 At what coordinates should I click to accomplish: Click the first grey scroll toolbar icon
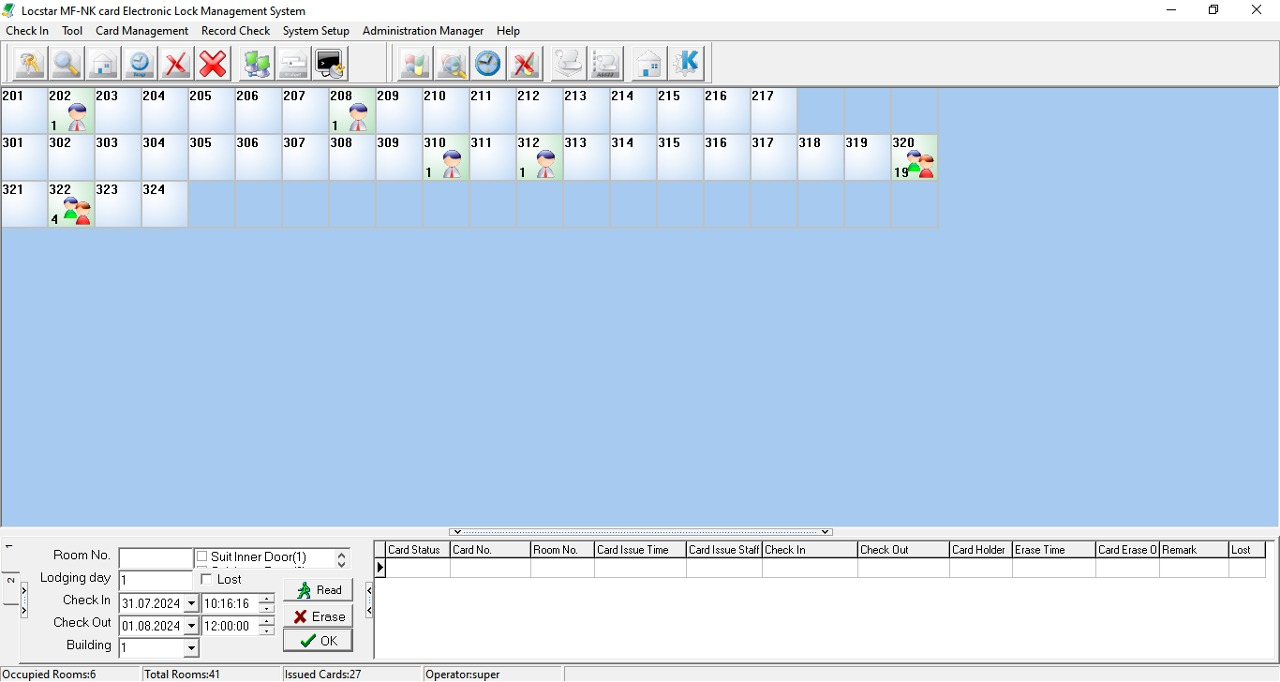[568, 64]
